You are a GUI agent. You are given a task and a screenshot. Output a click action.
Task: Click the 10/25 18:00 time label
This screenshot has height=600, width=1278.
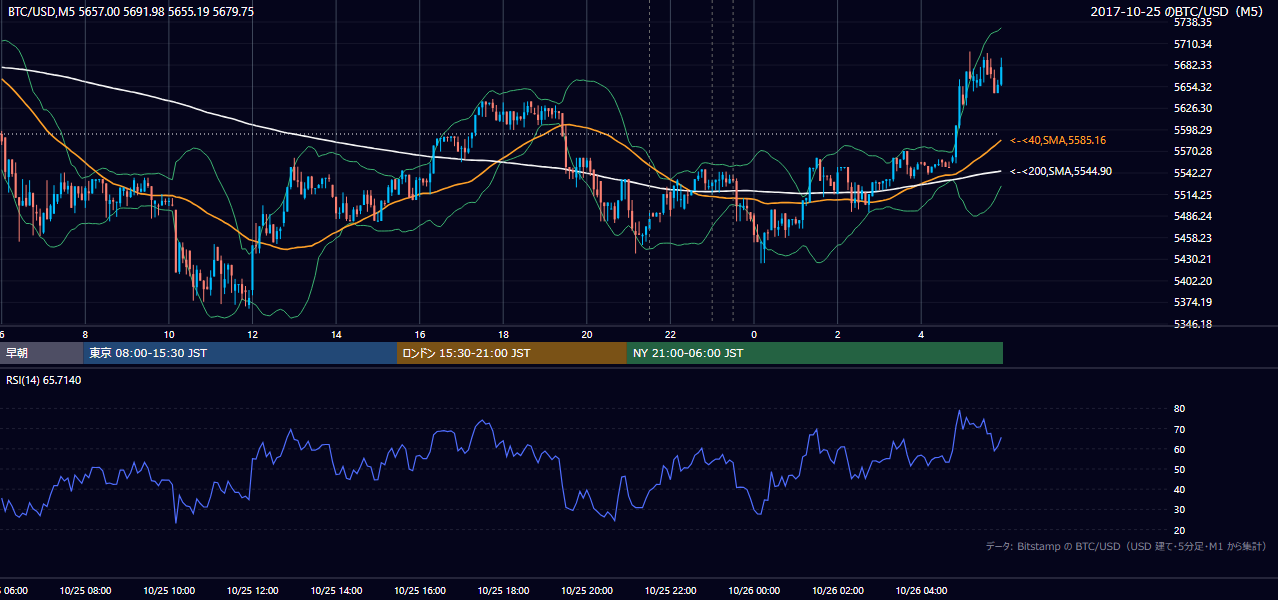[x=503, y=591]
